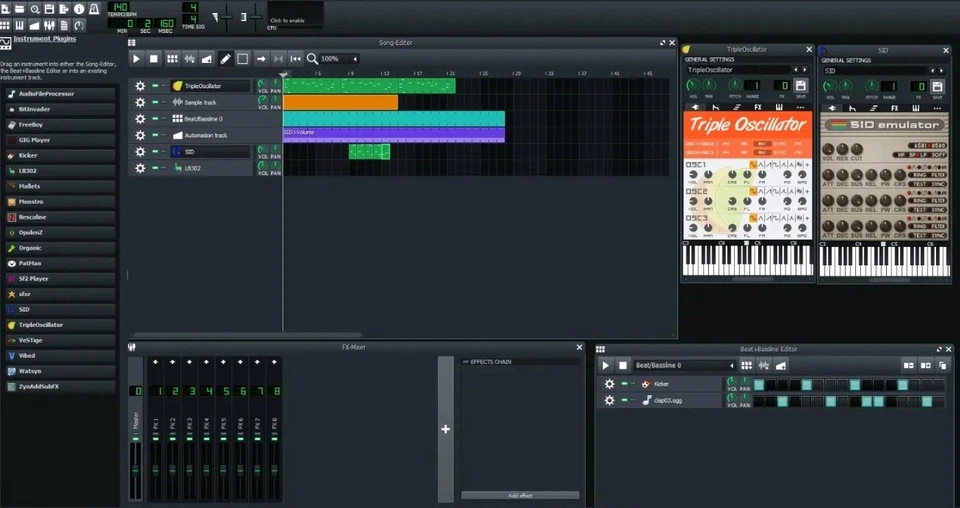The height and width of the screenshot is (508, 960).
Task: Open the FX tab in SID window
Action: click(894, 108)
